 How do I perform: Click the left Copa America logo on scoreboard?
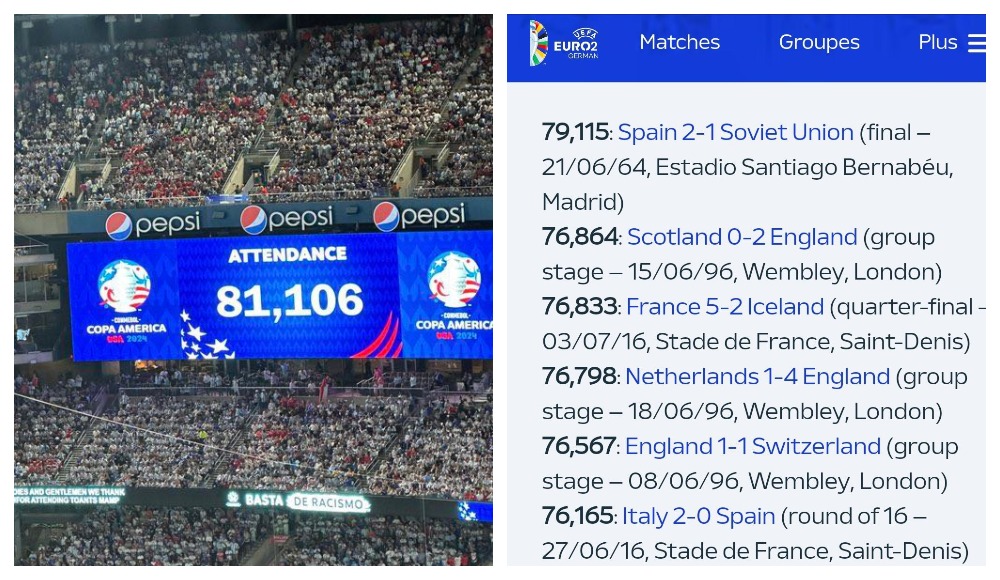(x=126, y=301)
